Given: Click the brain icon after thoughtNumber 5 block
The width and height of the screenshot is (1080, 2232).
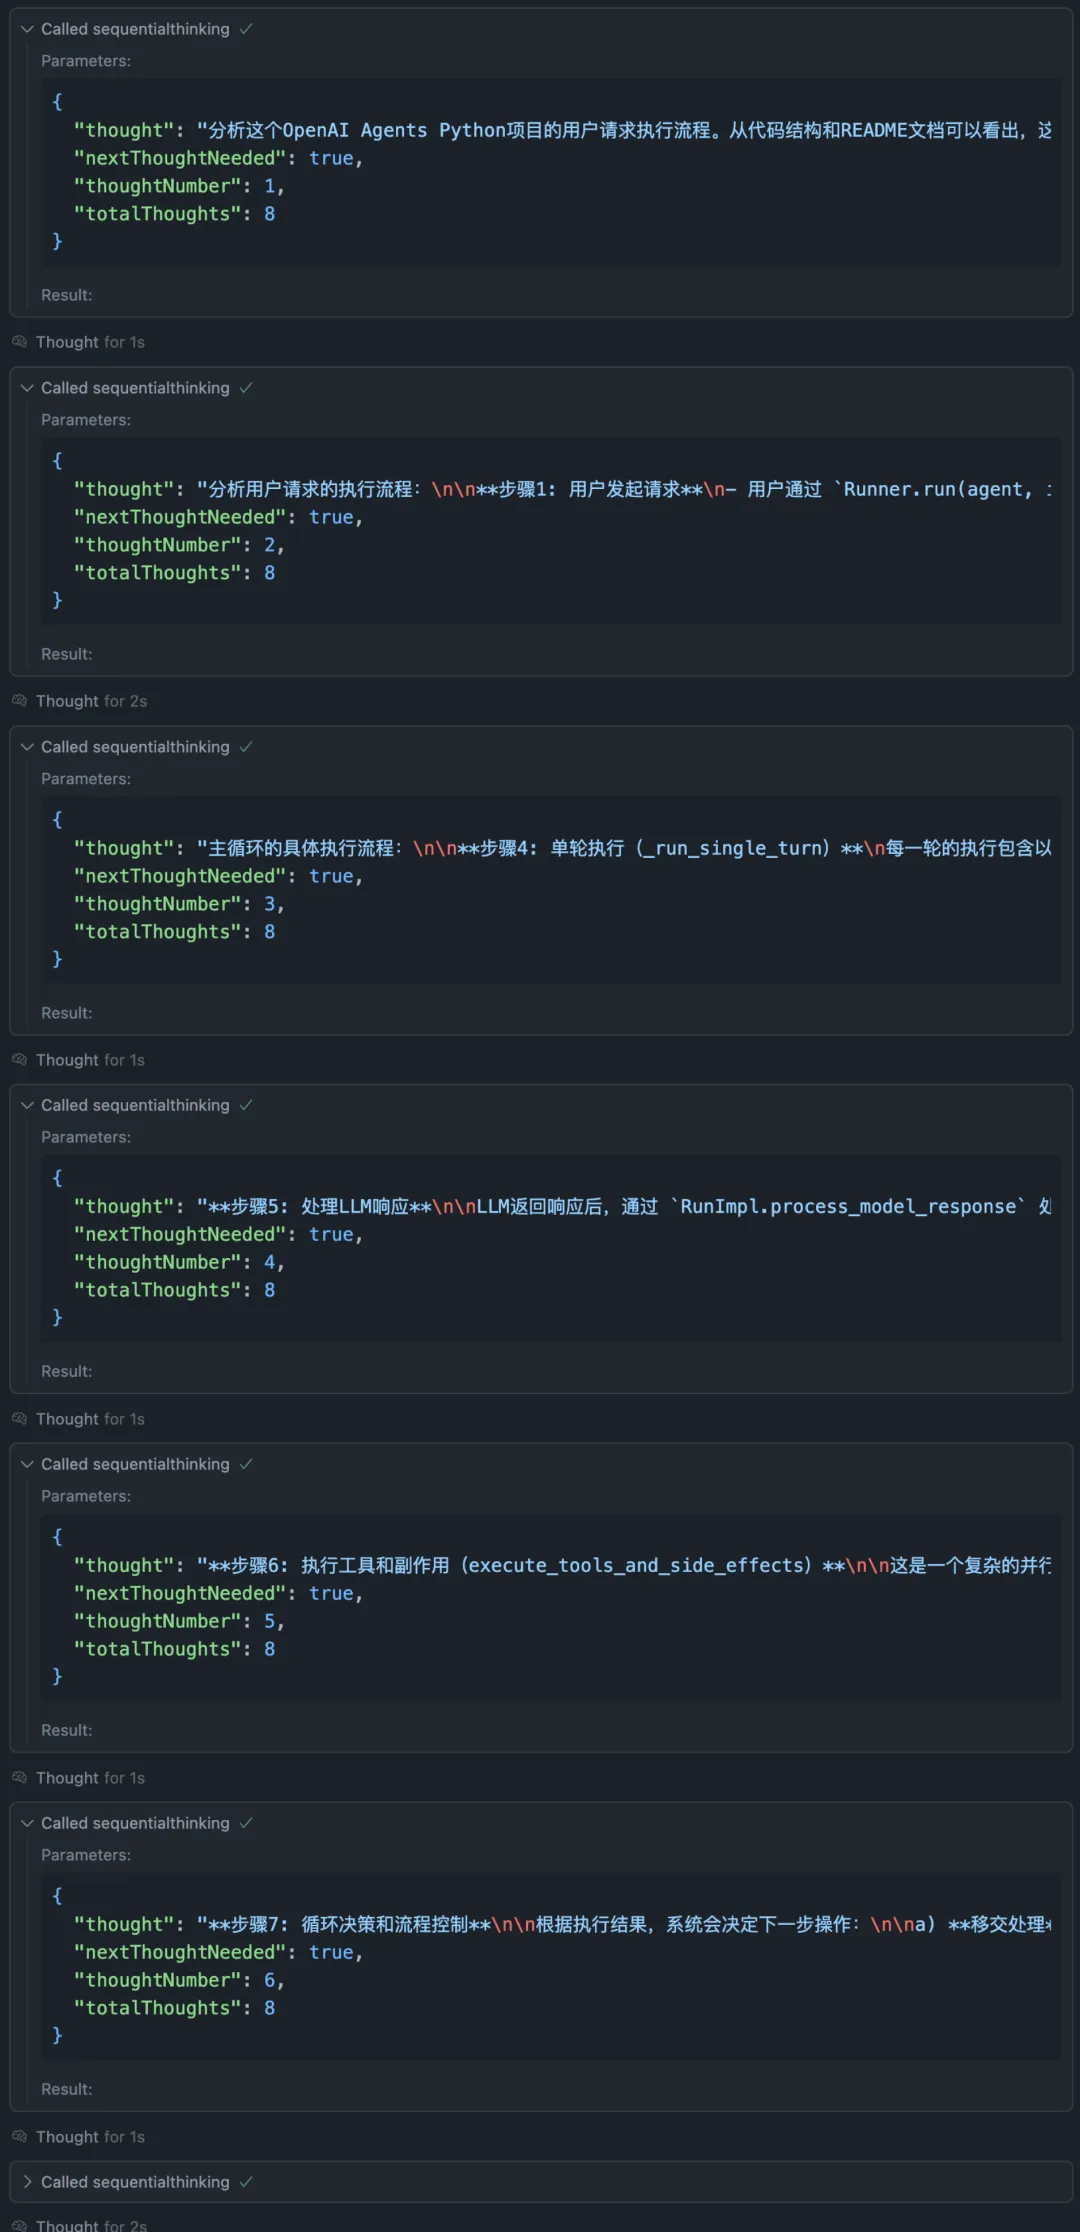Looking at the screenshot, I should coord(20,1778).
